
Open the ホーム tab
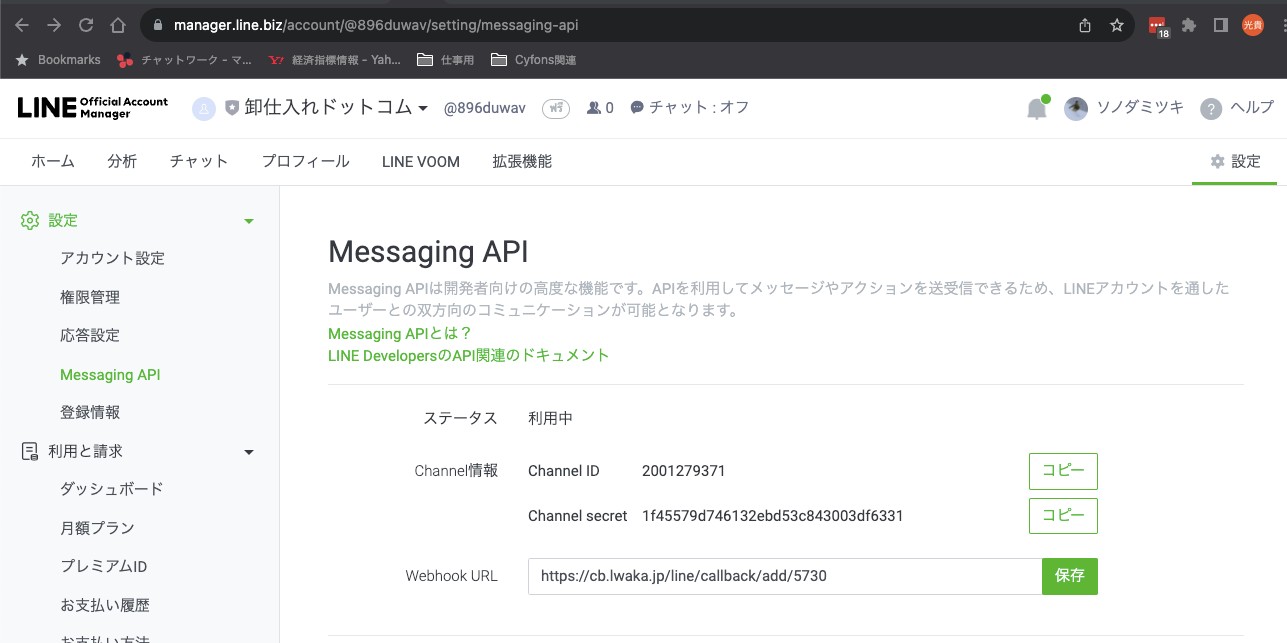53,161
